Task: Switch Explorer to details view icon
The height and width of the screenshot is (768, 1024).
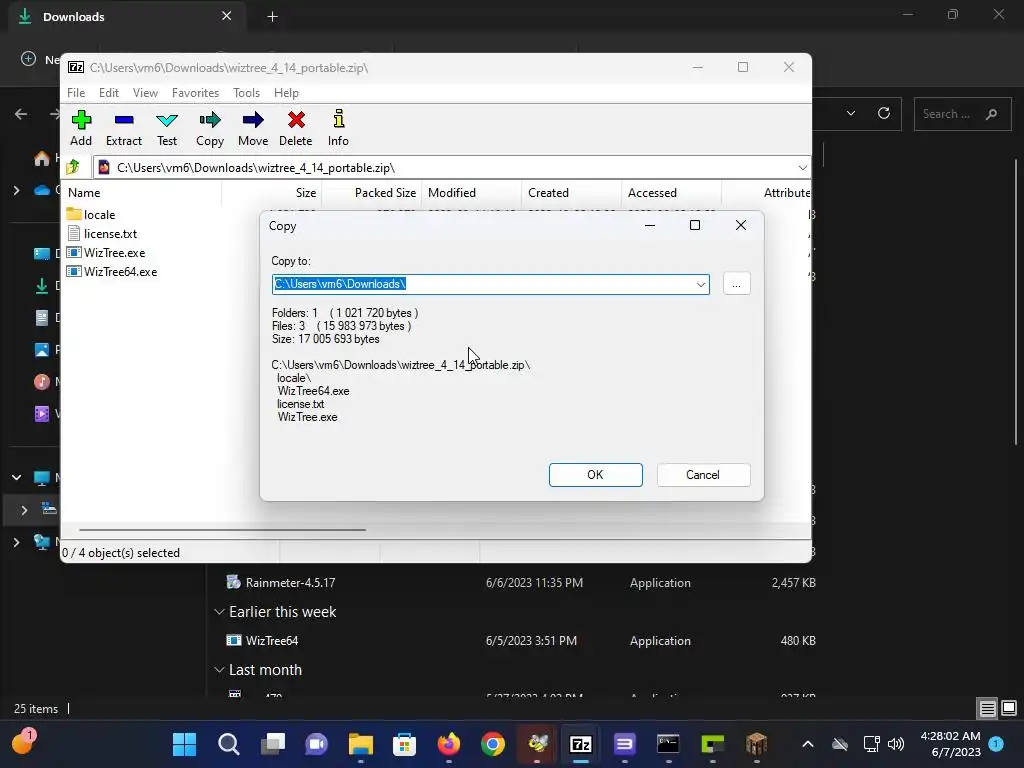Action: [987, 709]
